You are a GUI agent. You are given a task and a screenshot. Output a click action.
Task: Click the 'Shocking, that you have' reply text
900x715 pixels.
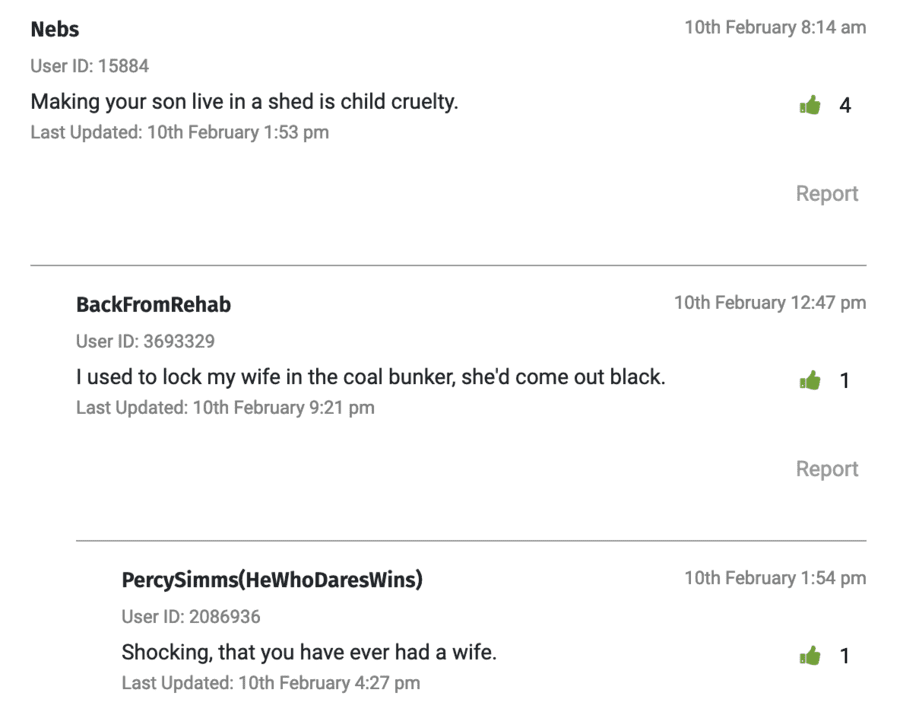tap(309, 653)
